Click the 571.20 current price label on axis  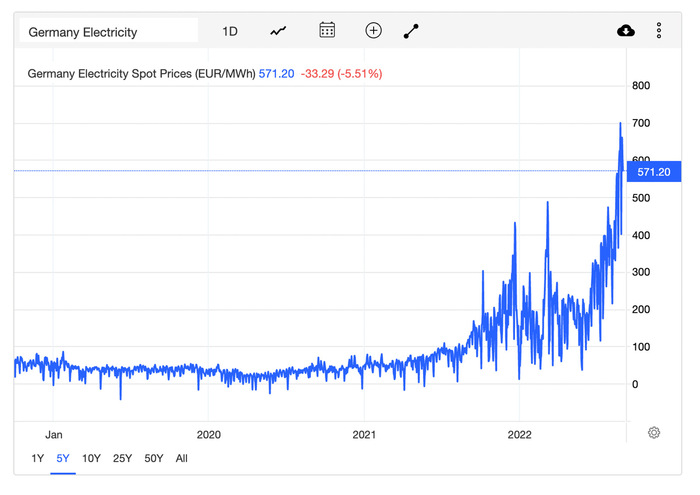point(653,172)
